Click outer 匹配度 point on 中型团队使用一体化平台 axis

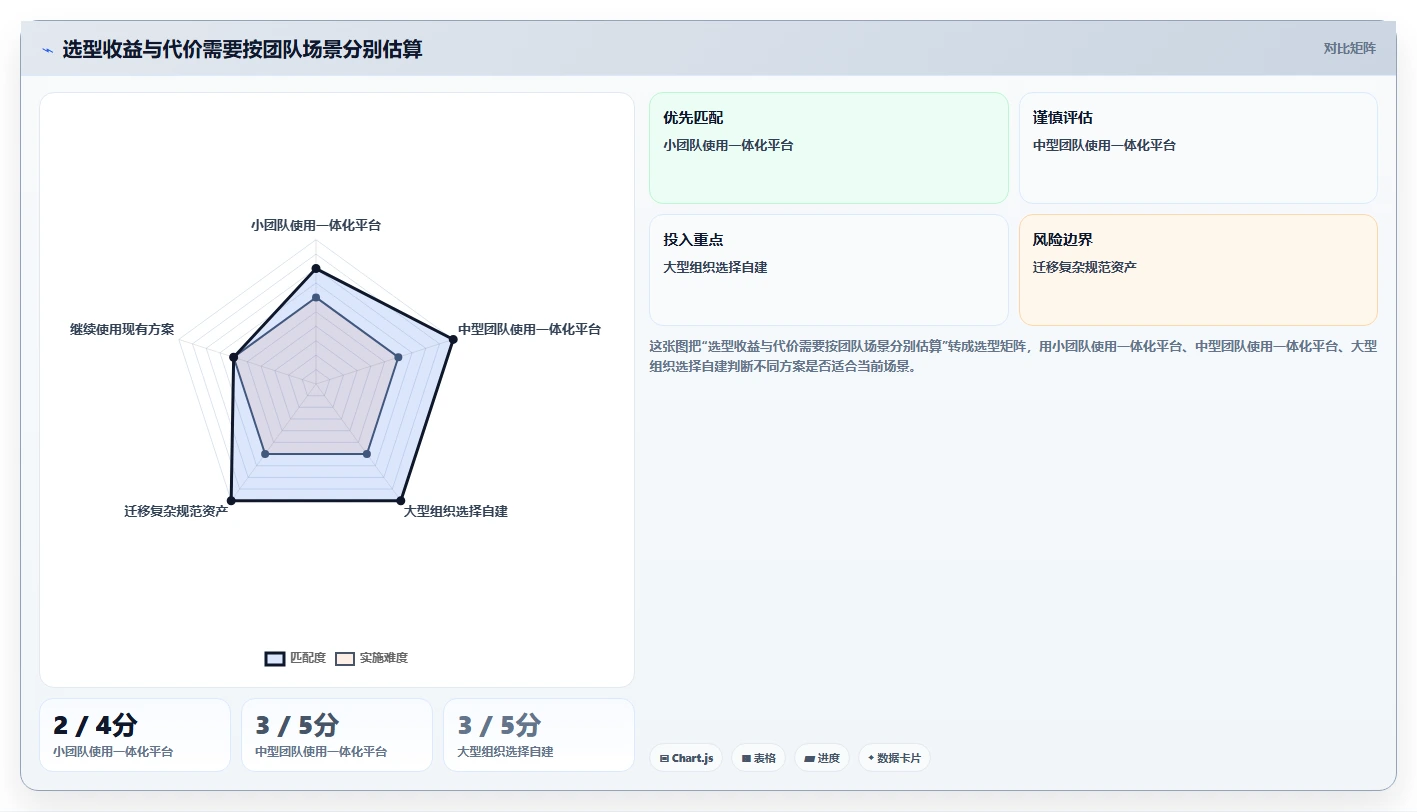click(x=452, y=340)
